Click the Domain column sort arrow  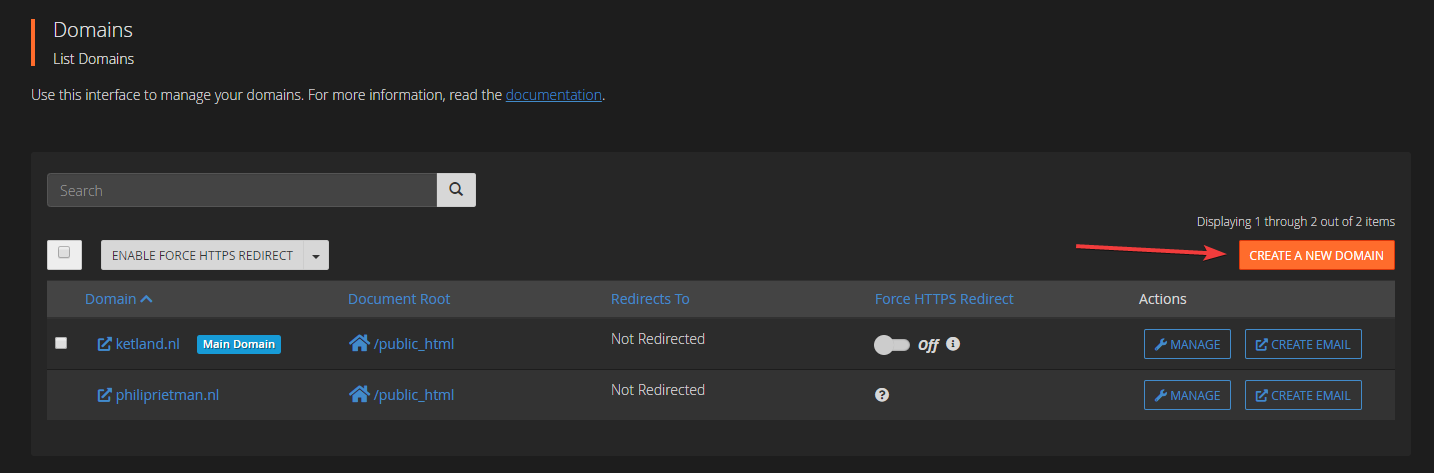click(x=147, y=299)
